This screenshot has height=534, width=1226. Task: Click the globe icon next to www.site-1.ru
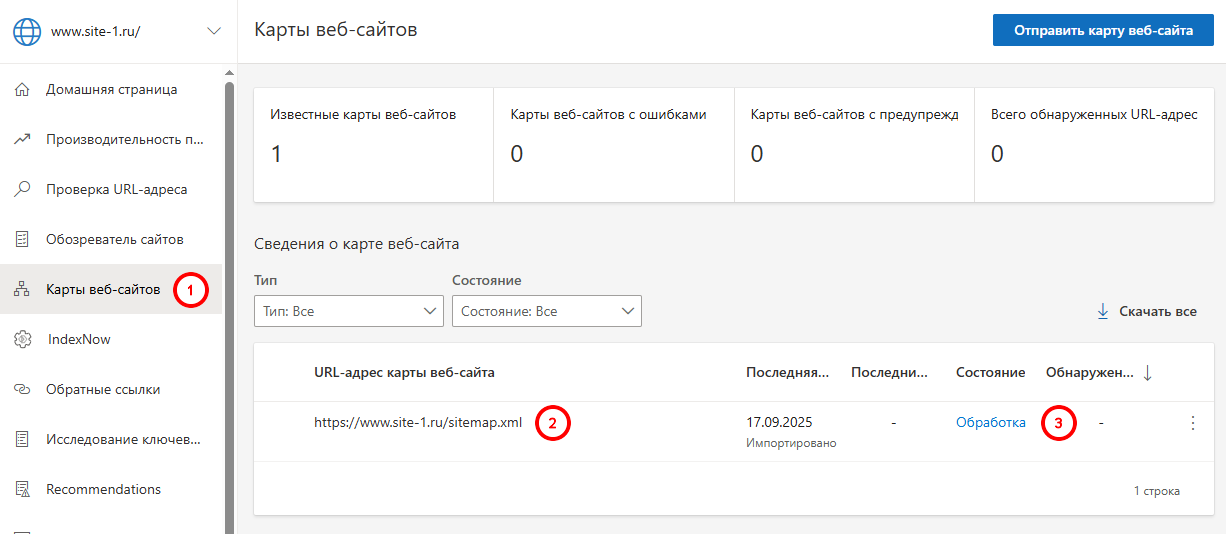pos(27,31)
